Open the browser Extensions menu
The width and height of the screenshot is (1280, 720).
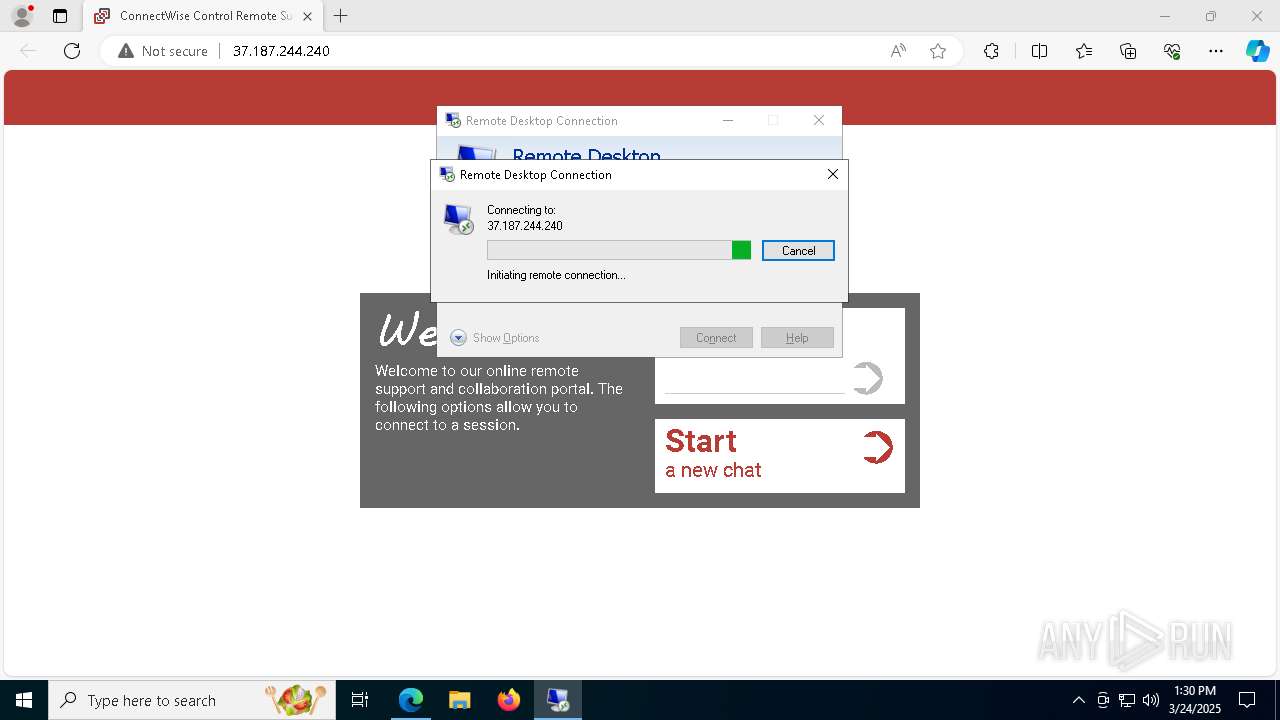[x=991, y=51]
